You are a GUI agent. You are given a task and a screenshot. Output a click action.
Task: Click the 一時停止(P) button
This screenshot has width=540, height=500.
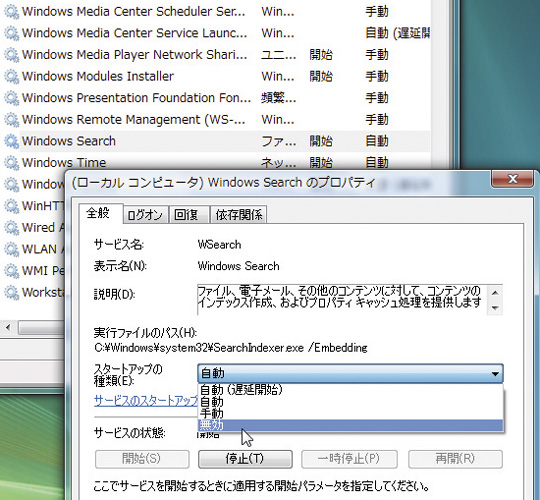click(x=349, y=459)
